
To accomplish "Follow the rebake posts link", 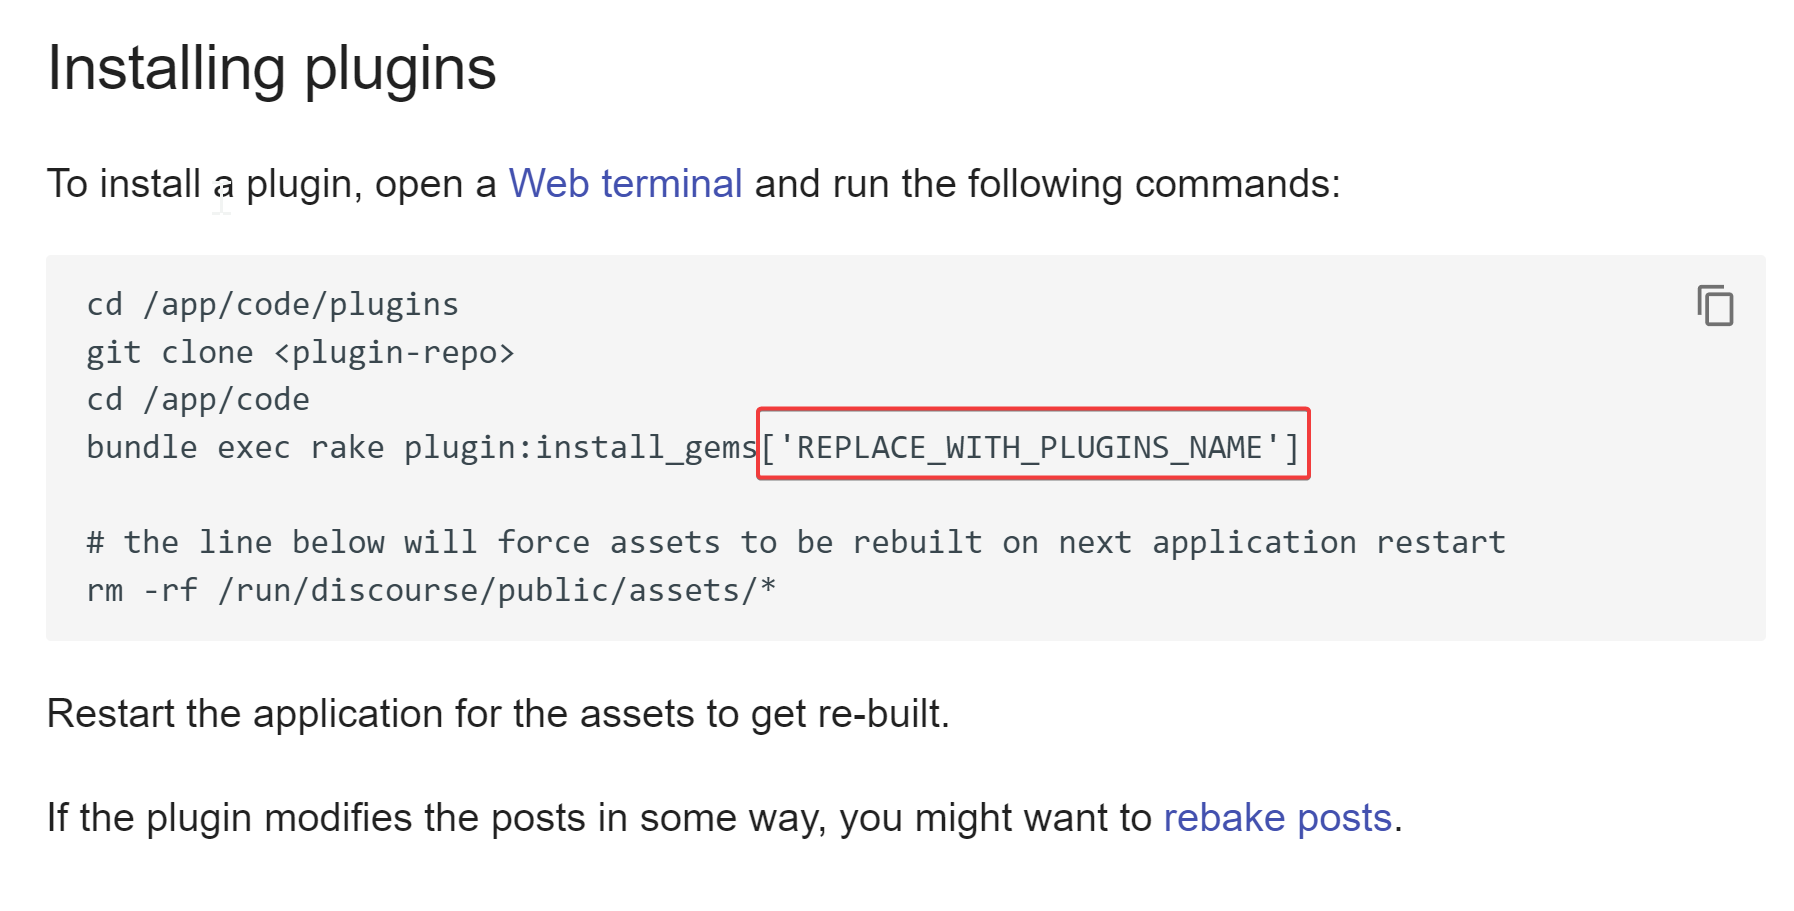I will point(1277,818).
